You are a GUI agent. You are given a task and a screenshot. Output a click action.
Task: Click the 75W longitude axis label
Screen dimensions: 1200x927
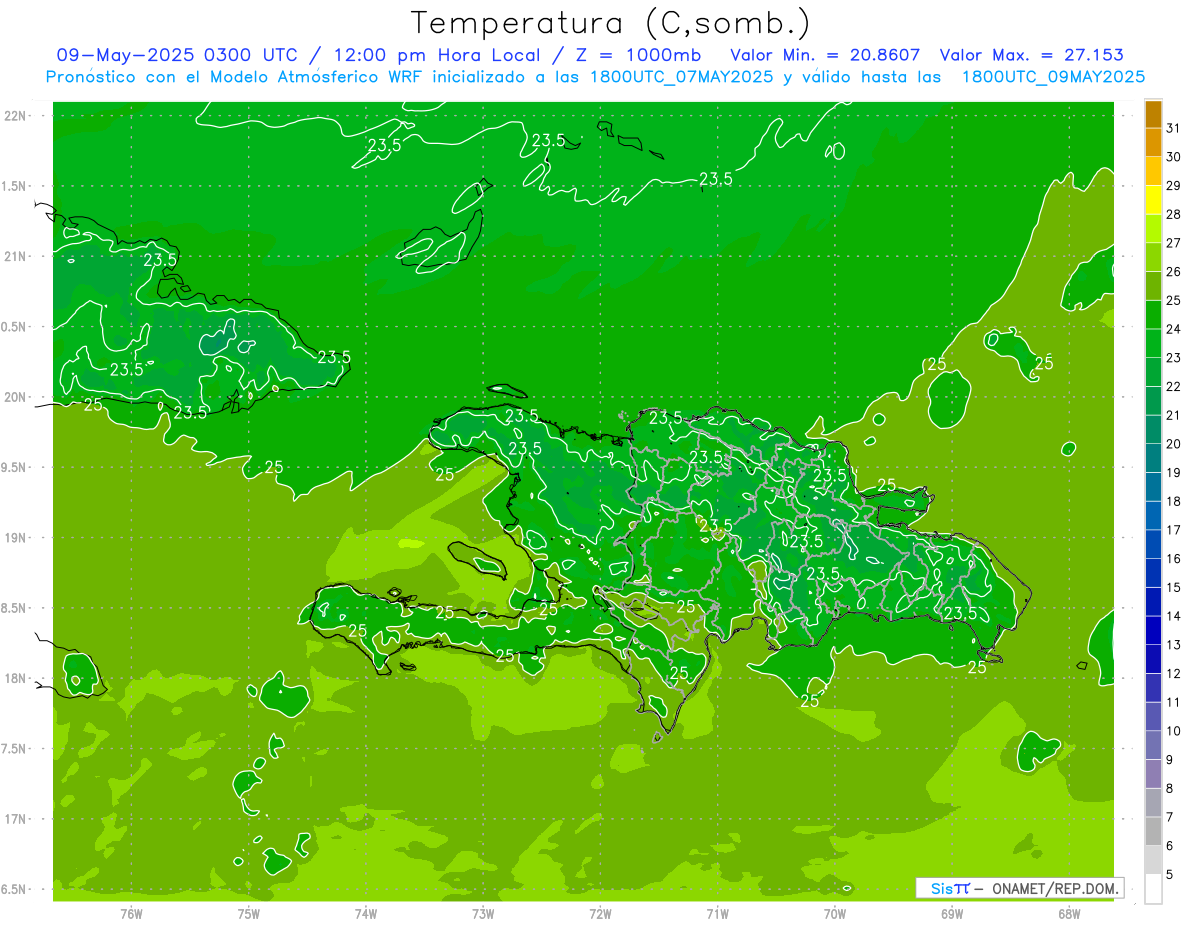pyautogui.click(x=248, y=913)
